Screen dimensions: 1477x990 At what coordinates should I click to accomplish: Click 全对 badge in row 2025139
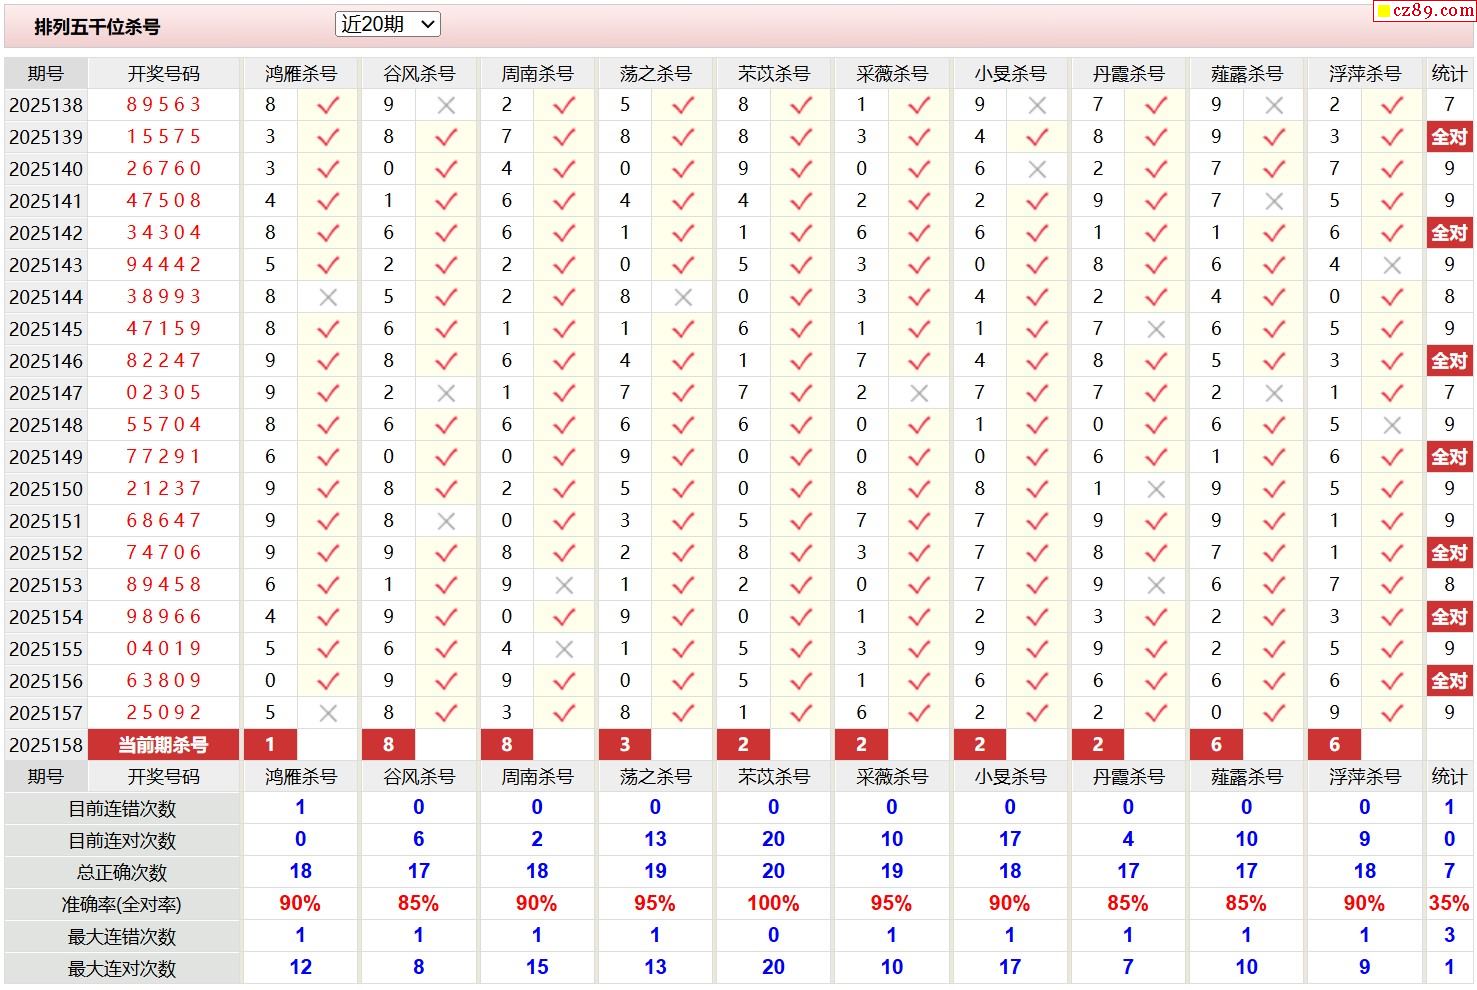coord(1449,137)
